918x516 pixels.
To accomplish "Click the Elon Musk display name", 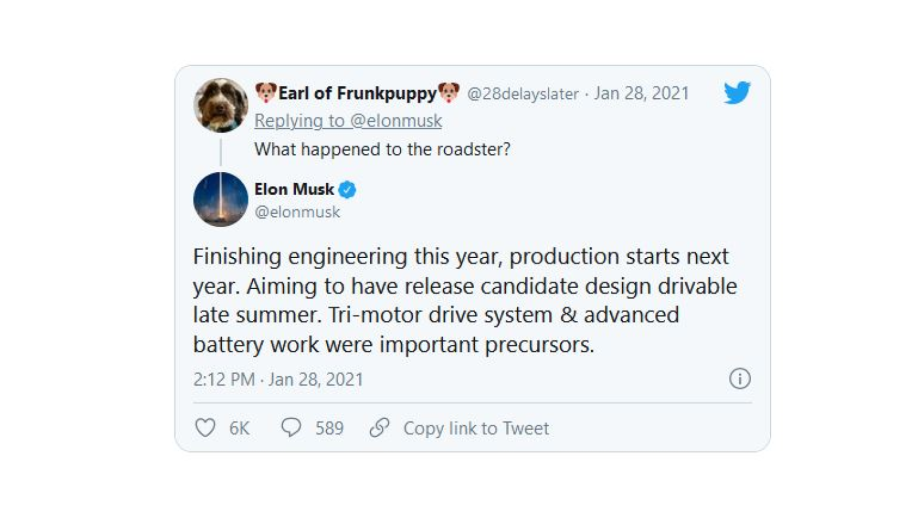I will [x=294, y=189].
